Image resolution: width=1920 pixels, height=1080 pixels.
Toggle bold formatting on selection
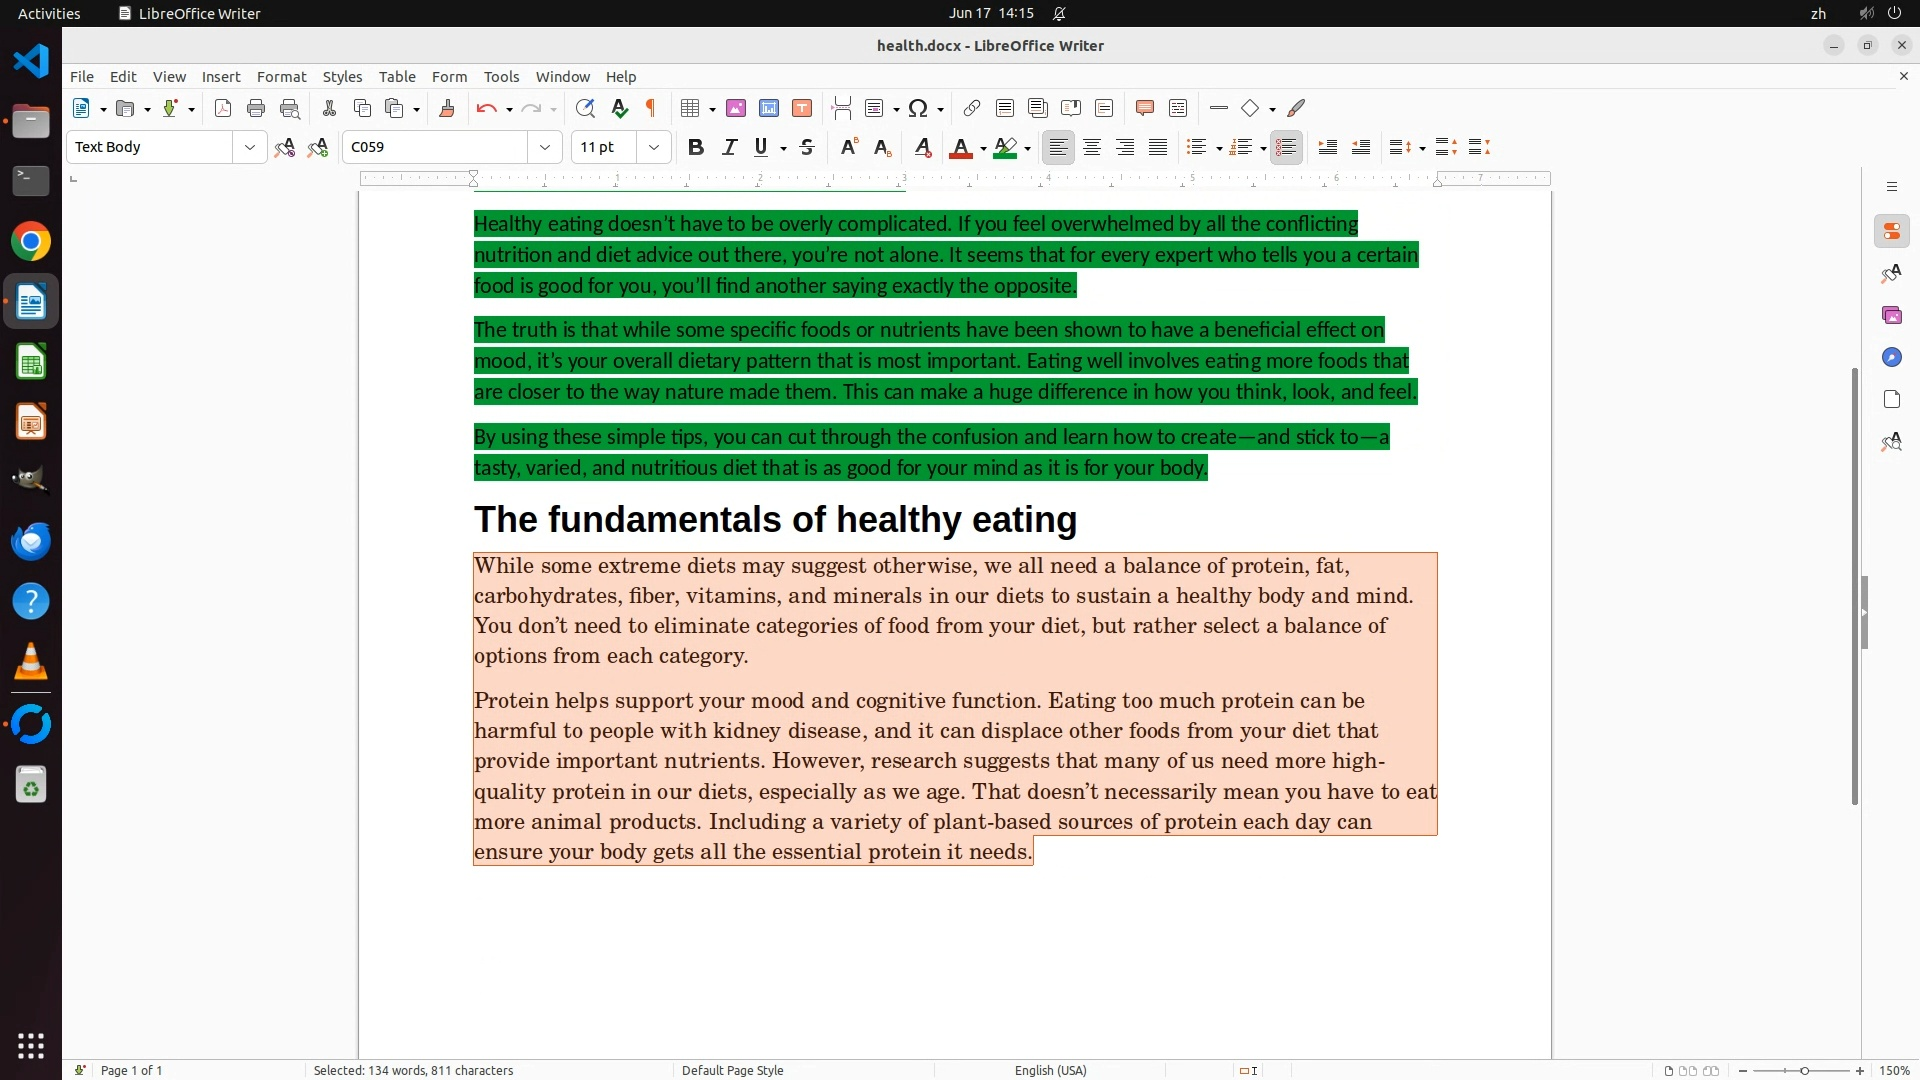point(696,148)
